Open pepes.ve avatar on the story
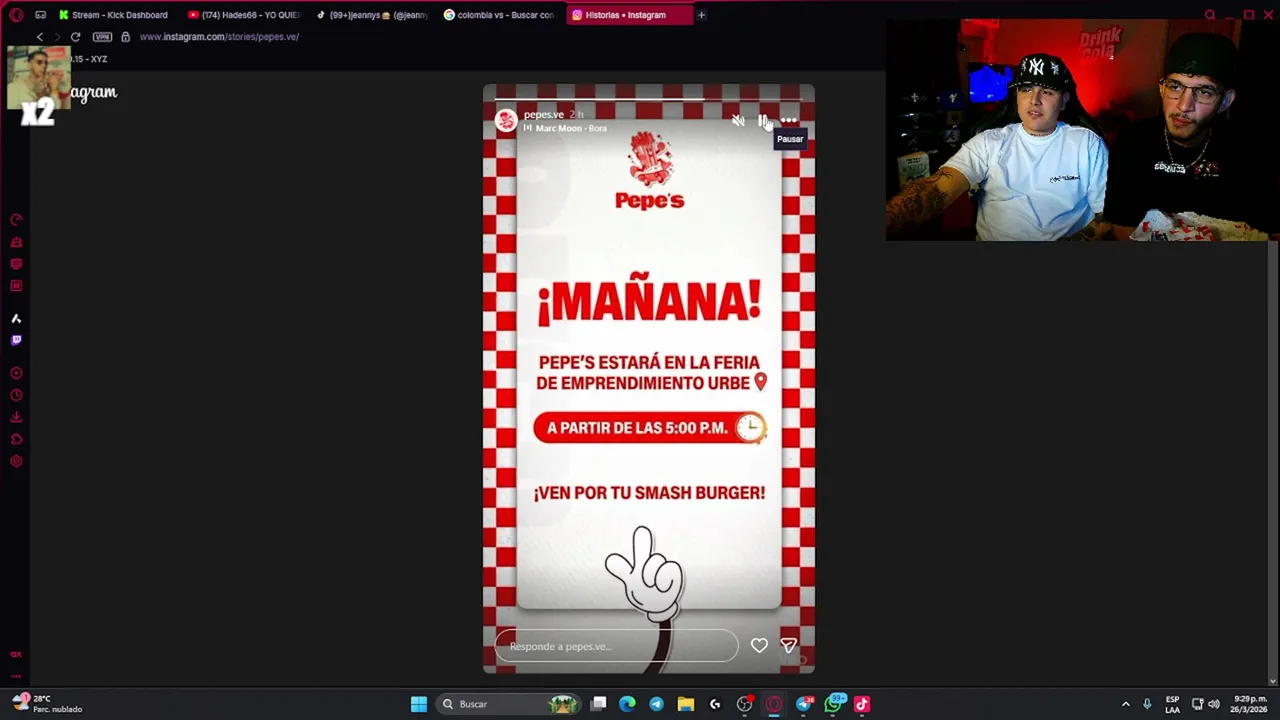The image size is (1280, 720). (x=506, y=121)
